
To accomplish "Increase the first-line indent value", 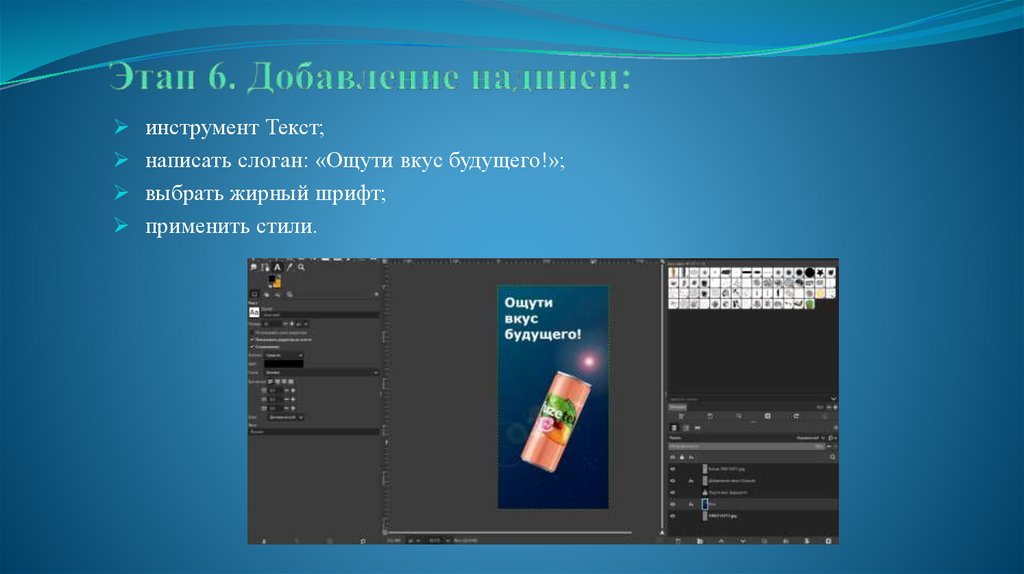I will coord(293,390).
